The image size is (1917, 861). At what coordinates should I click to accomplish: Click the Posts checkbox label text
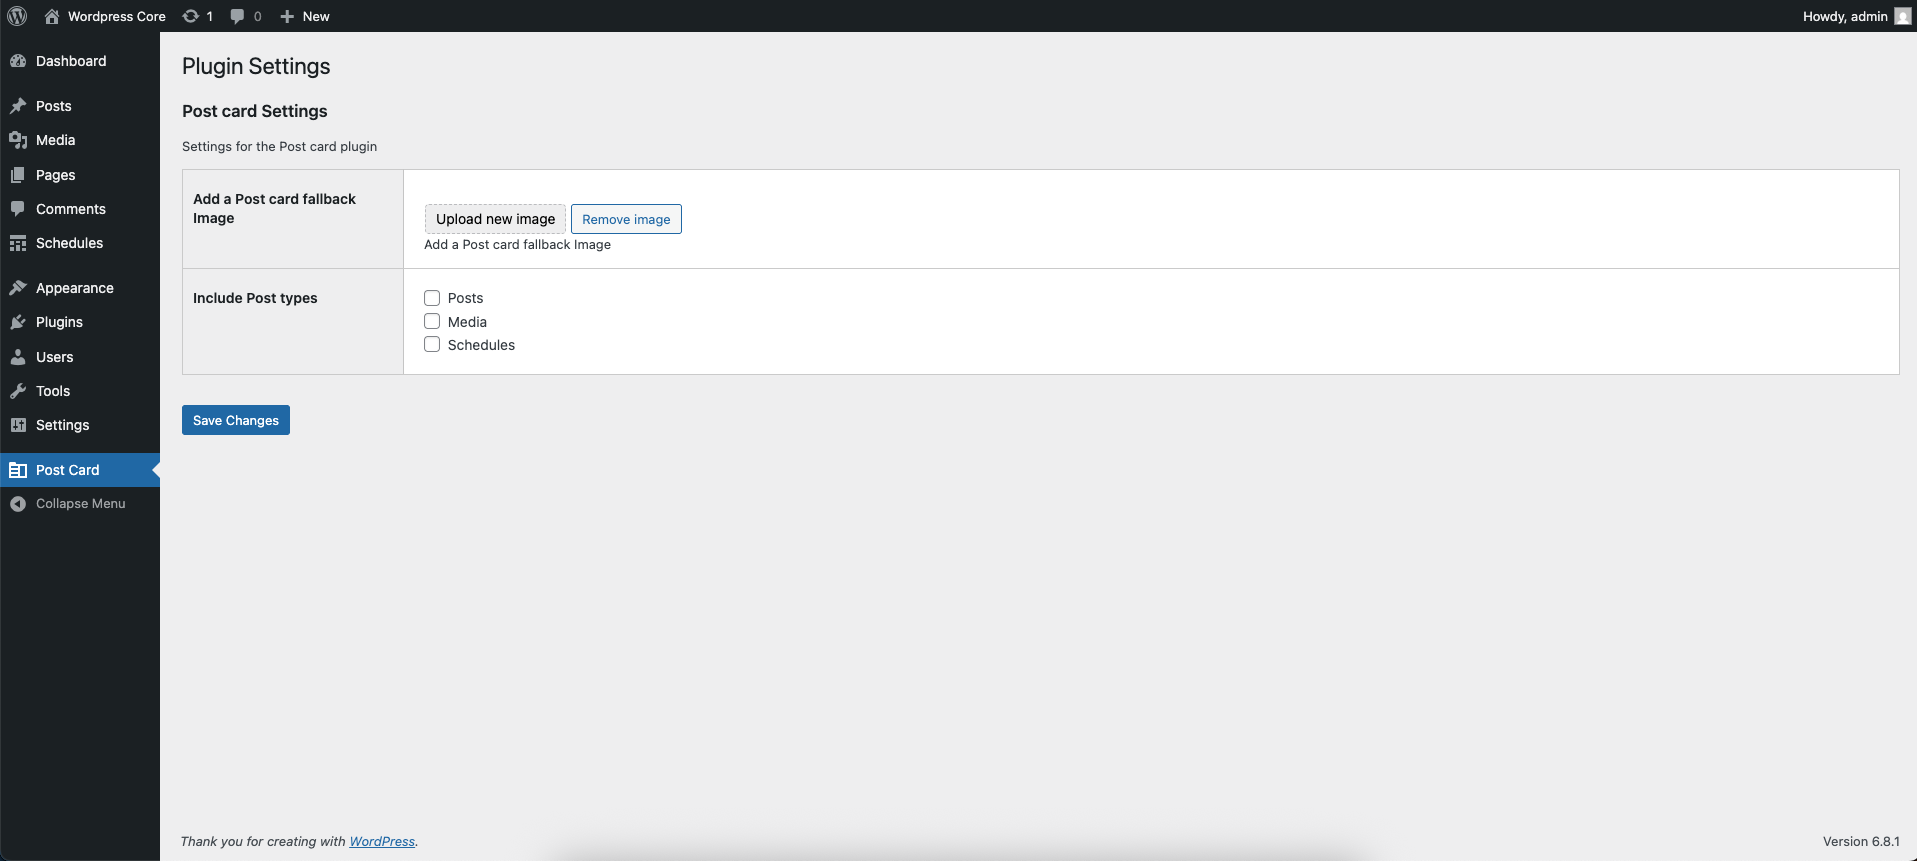point(465,298)
